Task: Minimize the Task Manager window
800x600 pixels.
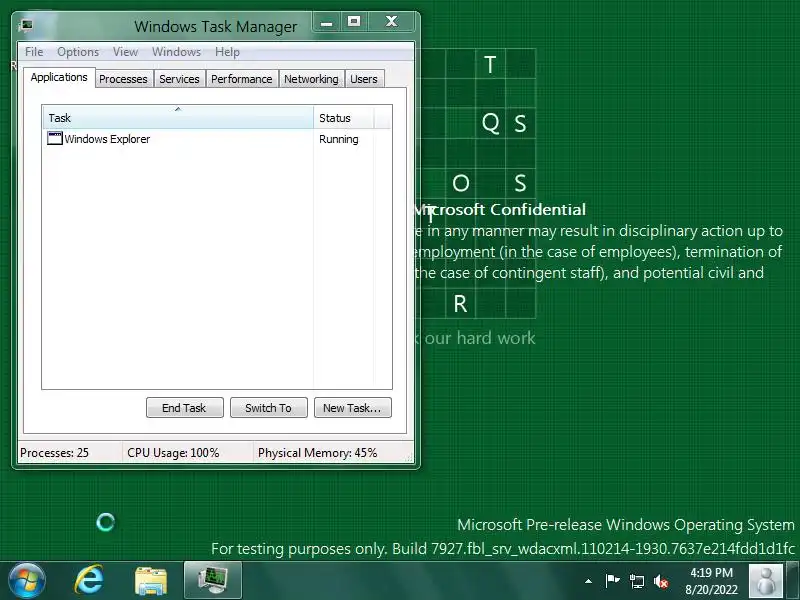Action: pyautogui.click(x=327, y=22)
